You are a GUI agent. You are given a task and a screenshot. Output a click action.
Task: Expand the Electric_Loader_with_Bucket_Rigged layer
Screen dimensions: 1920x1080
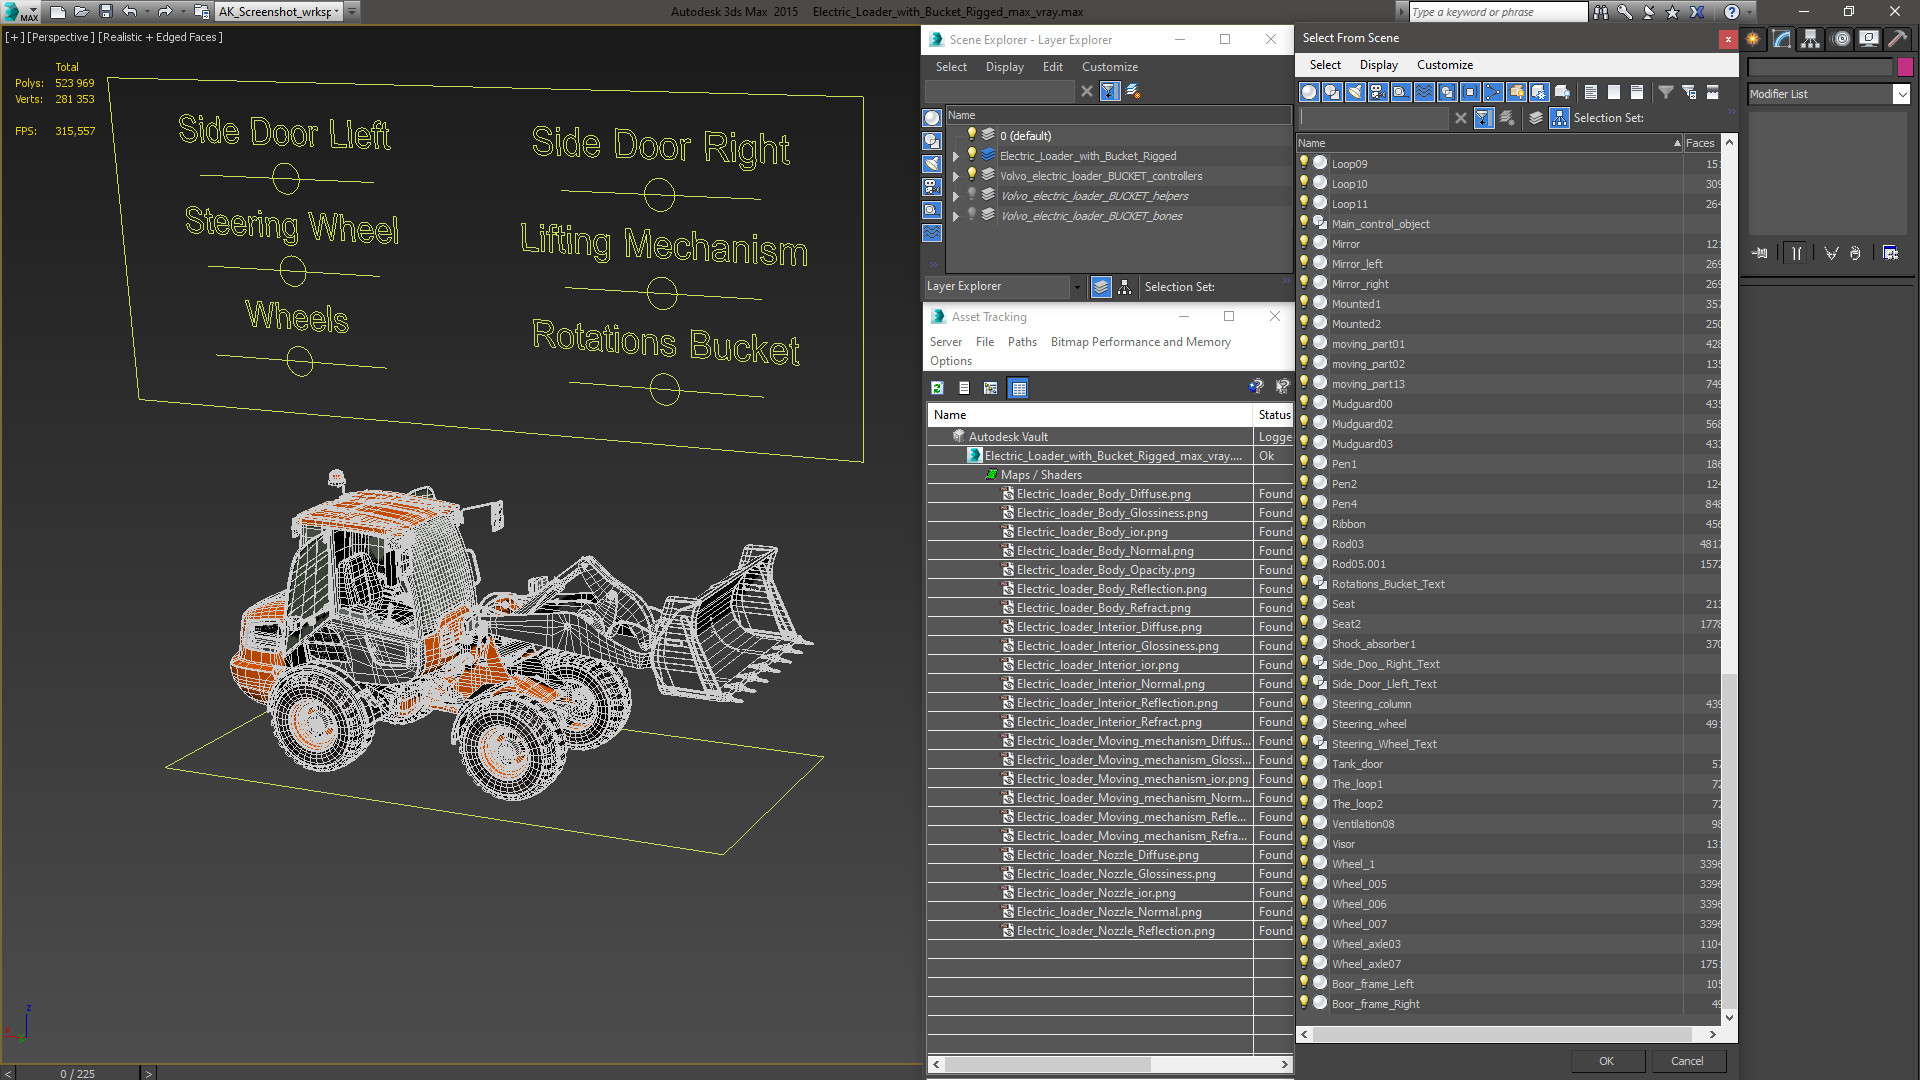(x=956, y=156)
